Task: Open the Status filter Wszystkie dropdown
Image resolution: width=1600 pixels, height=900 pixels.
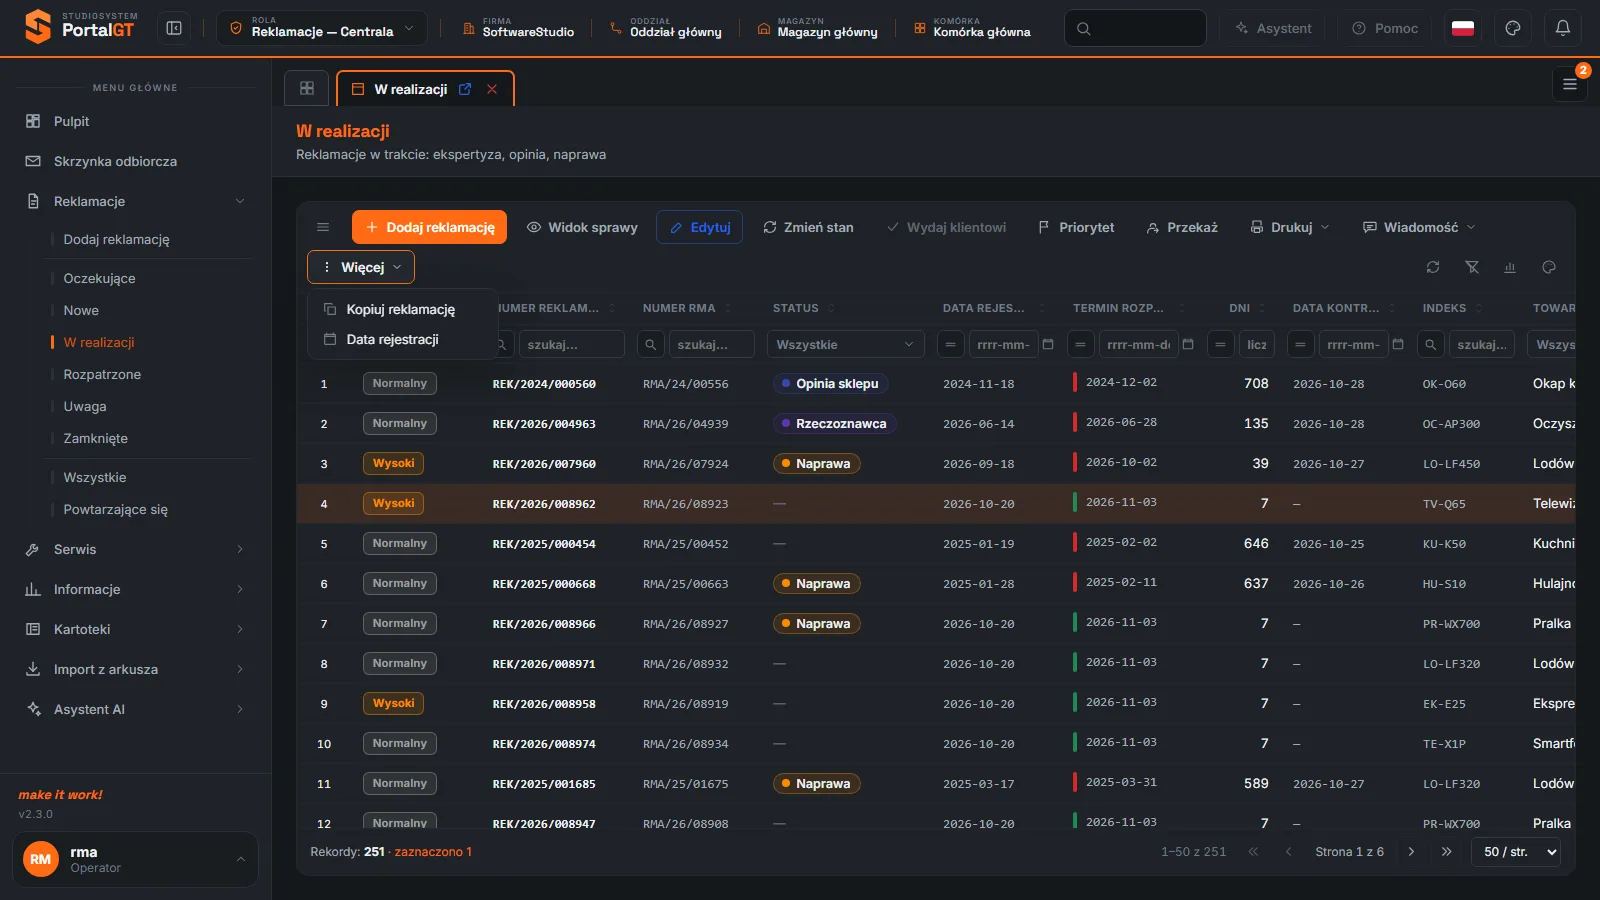Action: pyautogui.click(x=845, y=344)
